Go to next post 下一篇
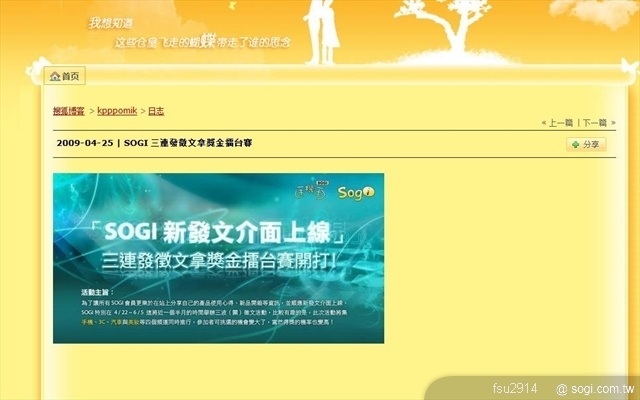The height and width of the screenshot is (400, 640). (x=599, y=122)
